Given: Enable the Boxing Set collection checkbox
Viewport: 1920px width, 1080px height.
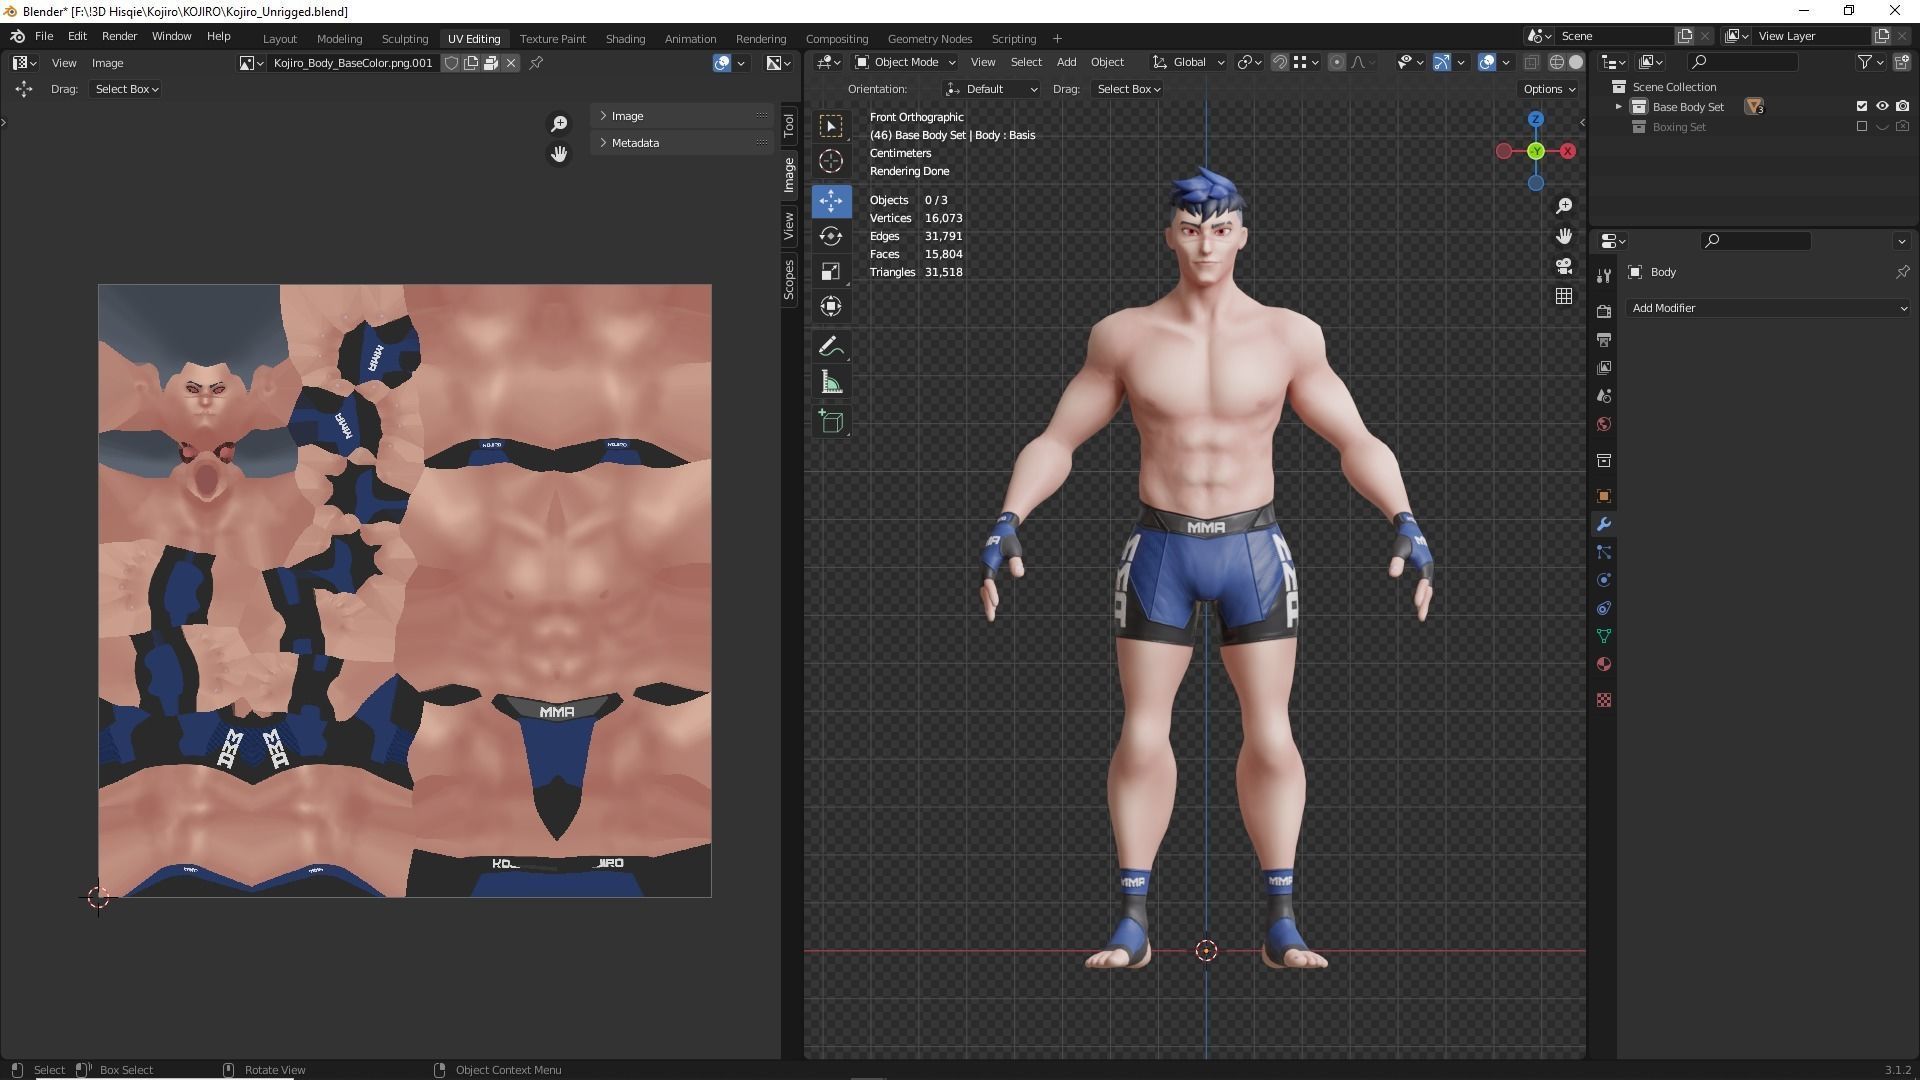Looking at the screenshot, I should pyautogui.click(x=1861, y=127).
